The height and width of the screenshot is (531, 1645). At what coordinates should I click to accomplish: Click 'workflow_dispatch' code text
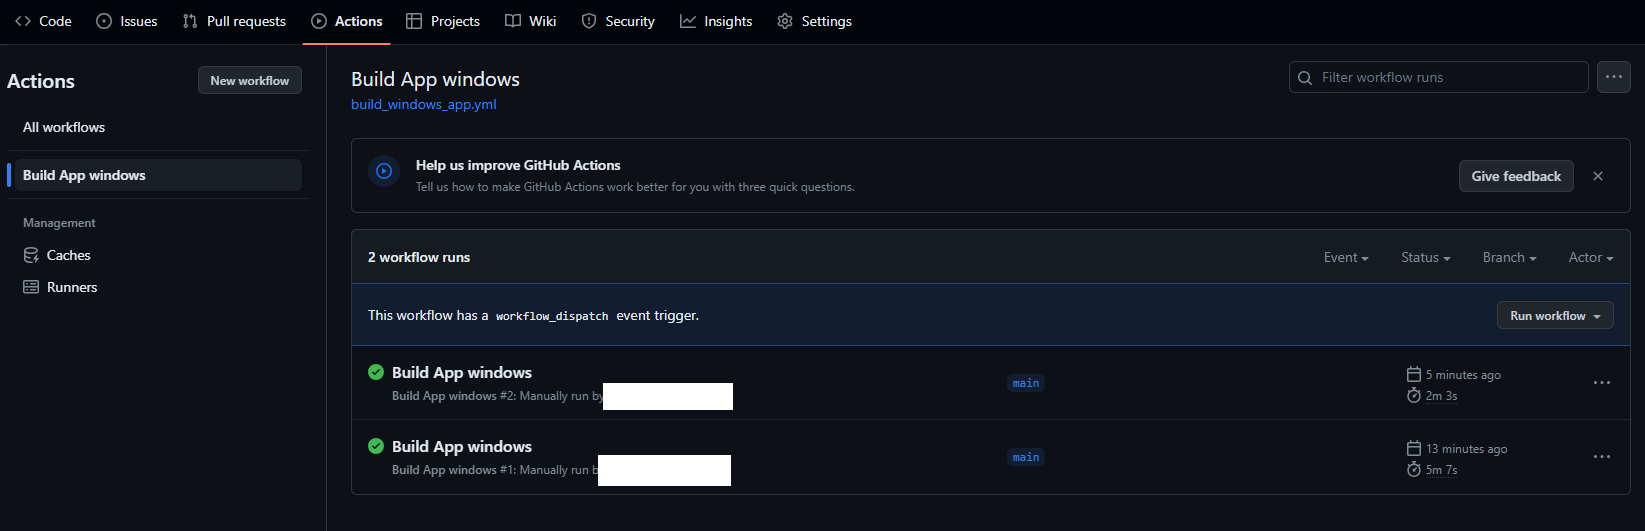pyautogui.click(x=552, y=316)
